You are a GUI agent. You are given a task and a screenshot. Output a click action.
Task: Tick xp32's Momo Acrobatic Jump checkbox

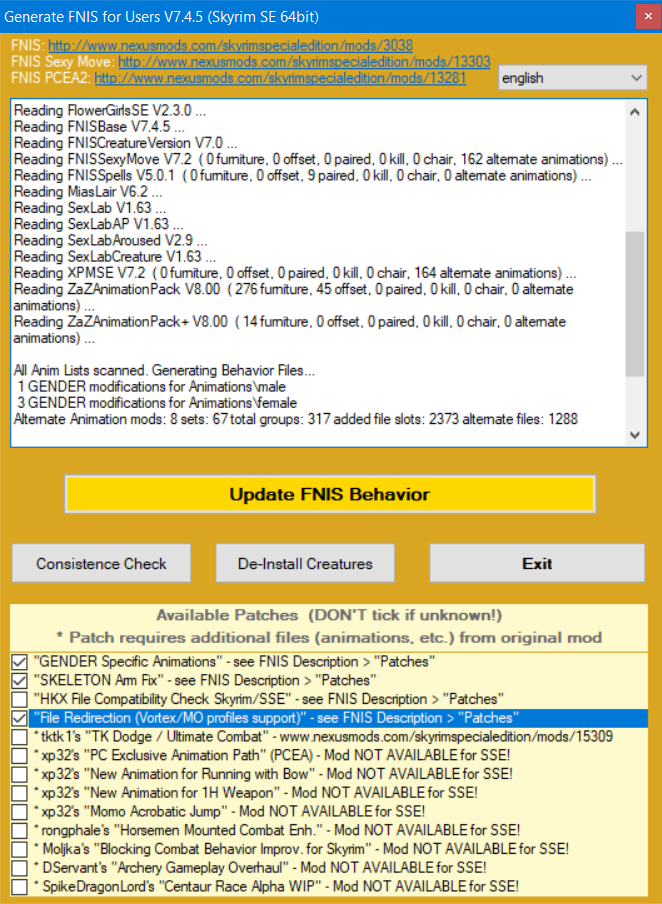pyautogui.click(x=20, y=812)
